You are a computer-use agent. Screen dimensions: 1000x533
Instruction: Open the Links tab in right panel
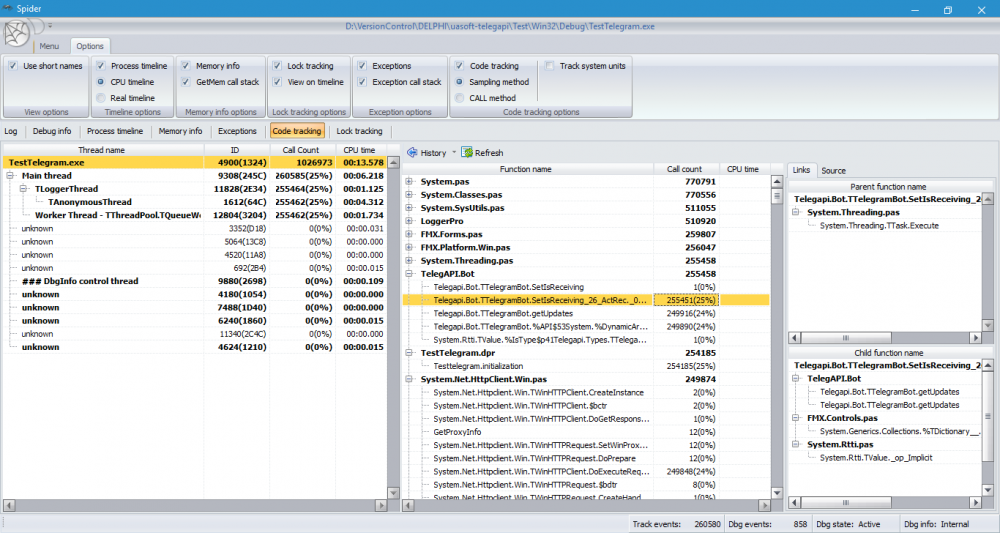point(802,170)
